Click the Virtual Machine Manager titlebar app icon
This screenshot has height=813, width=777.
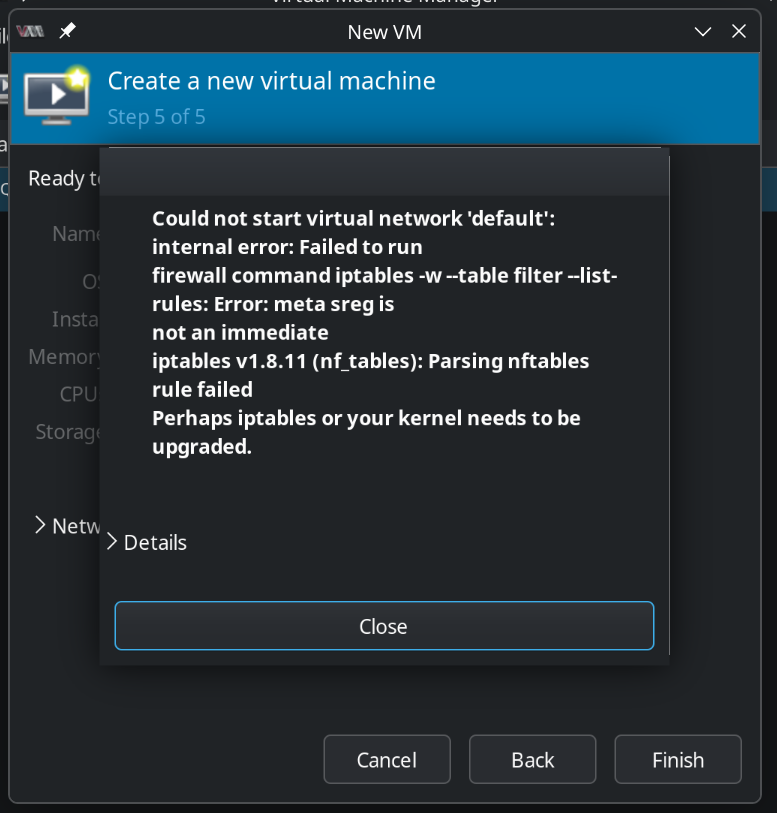pyautogui.click(x=30, y=31)
